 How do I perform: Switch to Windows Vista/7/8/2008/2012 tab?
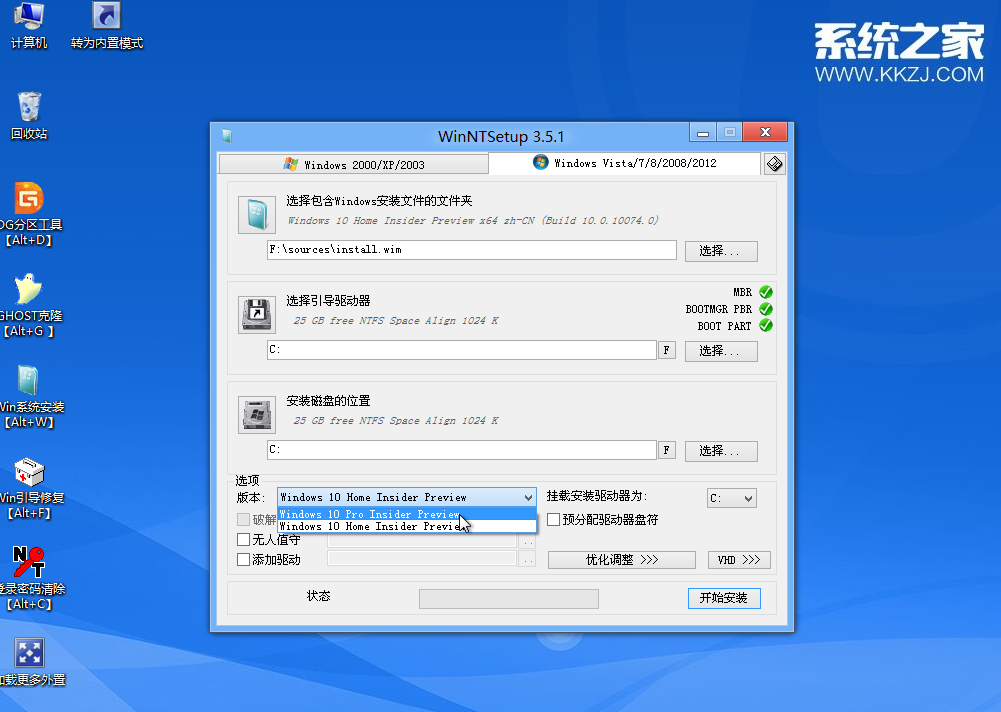click(624, 163)
